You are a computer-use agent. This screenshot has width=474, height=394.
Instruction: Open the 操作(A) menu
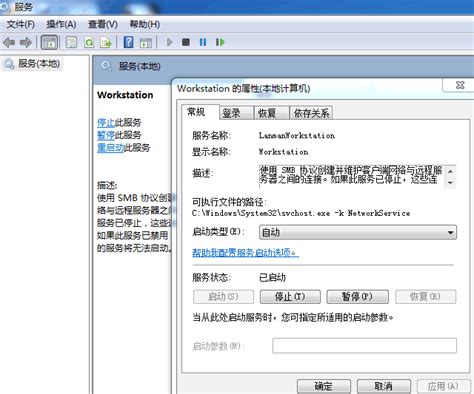click(x=61, y=24)
